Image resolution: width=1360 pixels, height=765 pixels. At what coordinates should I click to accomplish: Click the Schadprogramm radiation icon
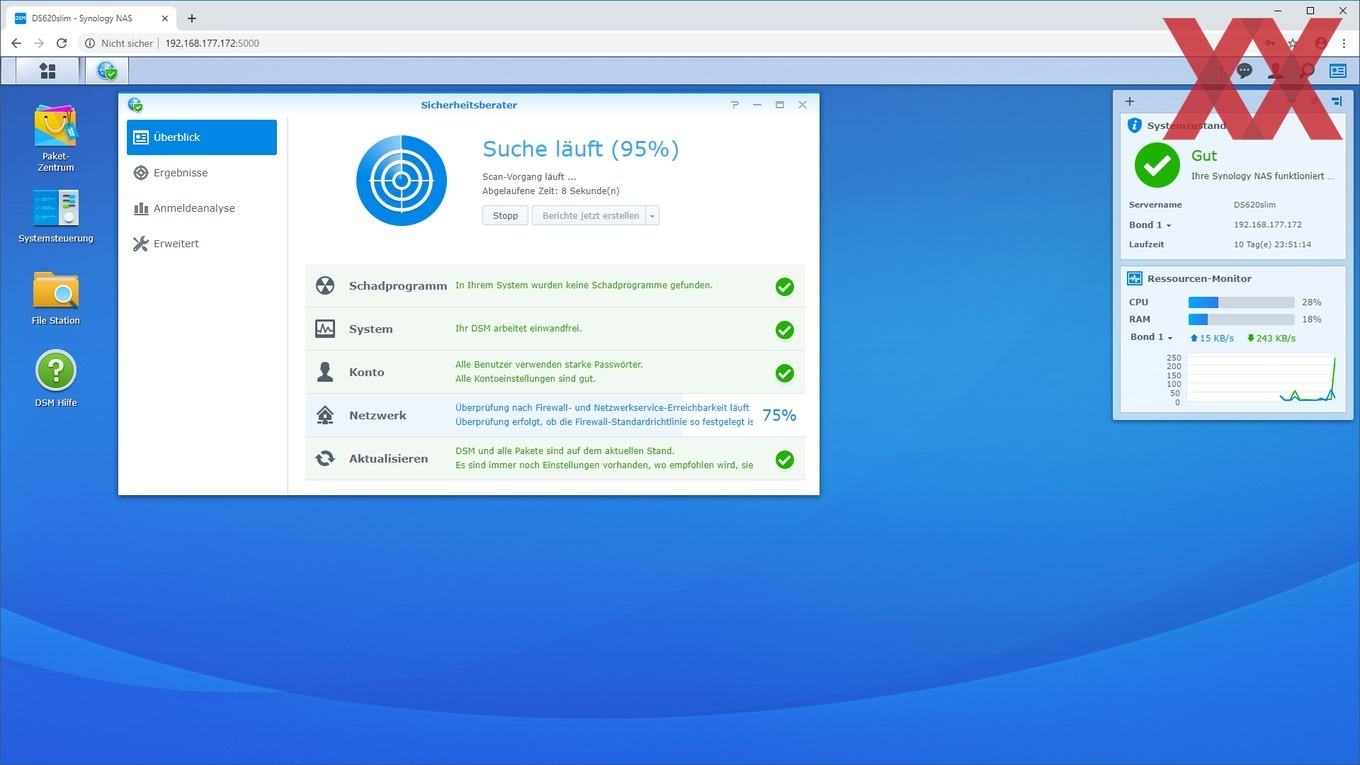(x=325, y=286)
